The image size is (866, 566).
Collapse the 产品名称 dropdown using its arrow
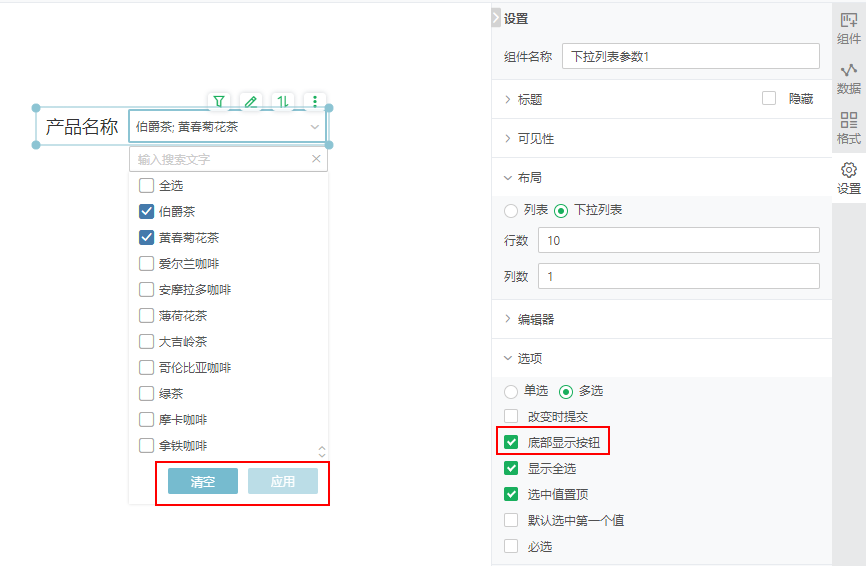pos(315,127)
